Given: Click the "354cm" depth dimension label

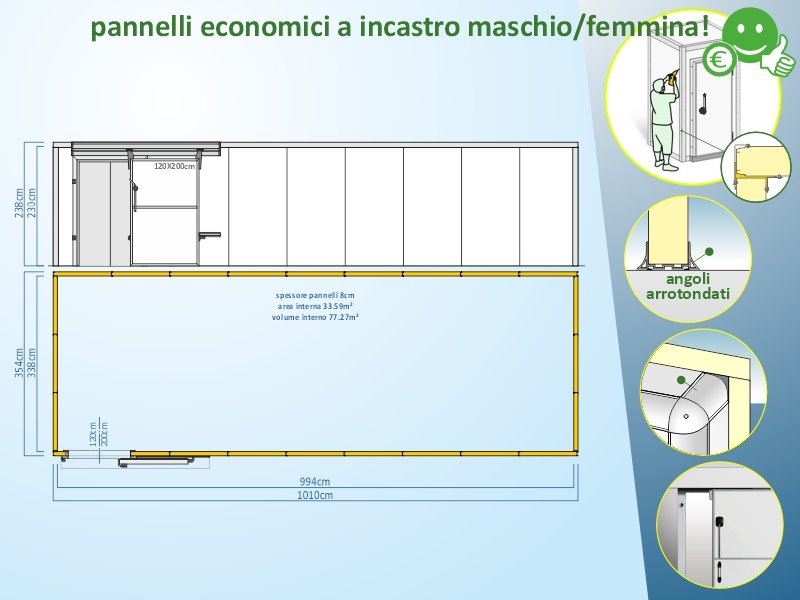Looking at the screenshot, I should 20,363.
